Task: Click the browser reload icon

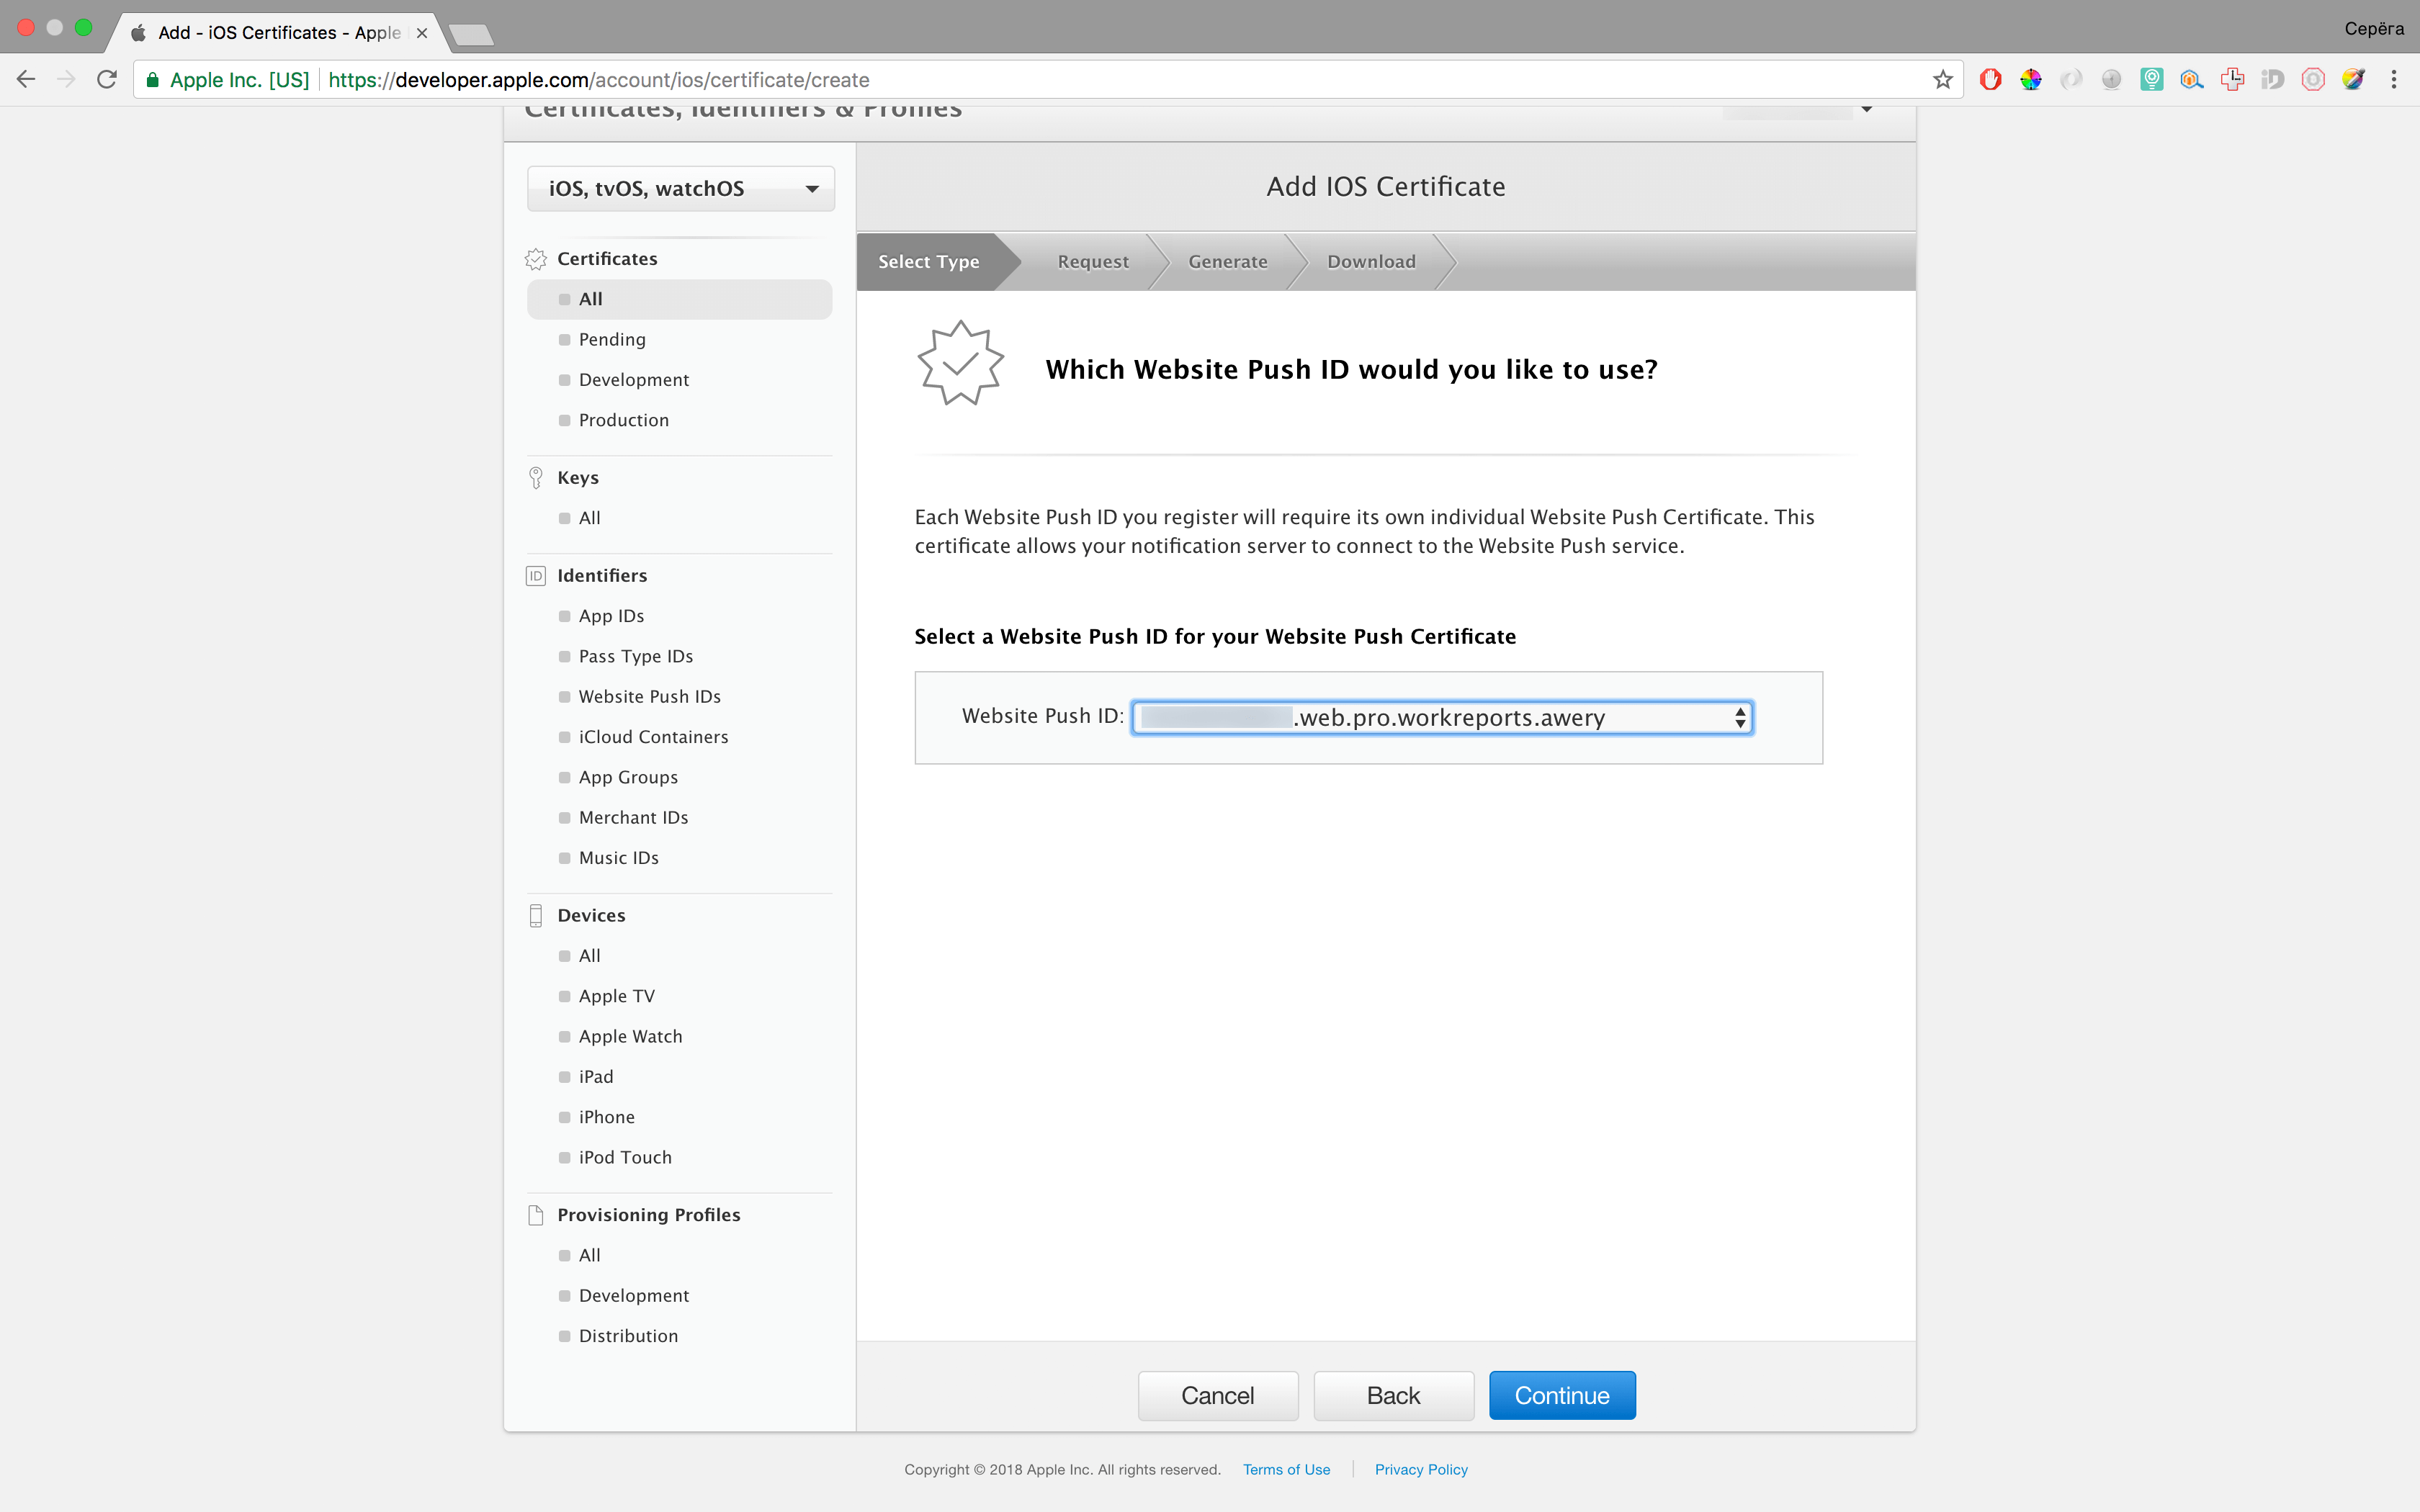Action: point(107,79)
